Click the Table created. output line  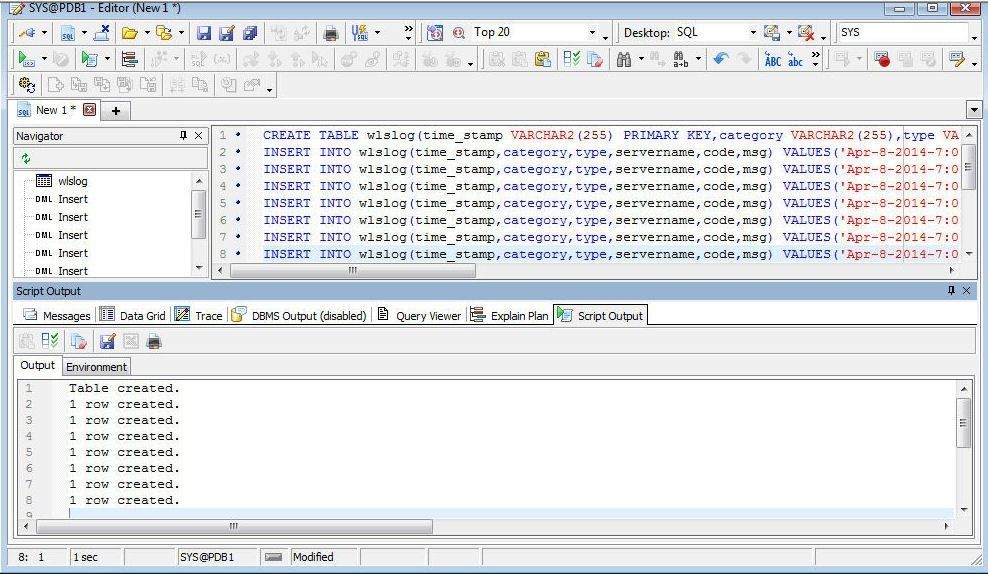124,388
